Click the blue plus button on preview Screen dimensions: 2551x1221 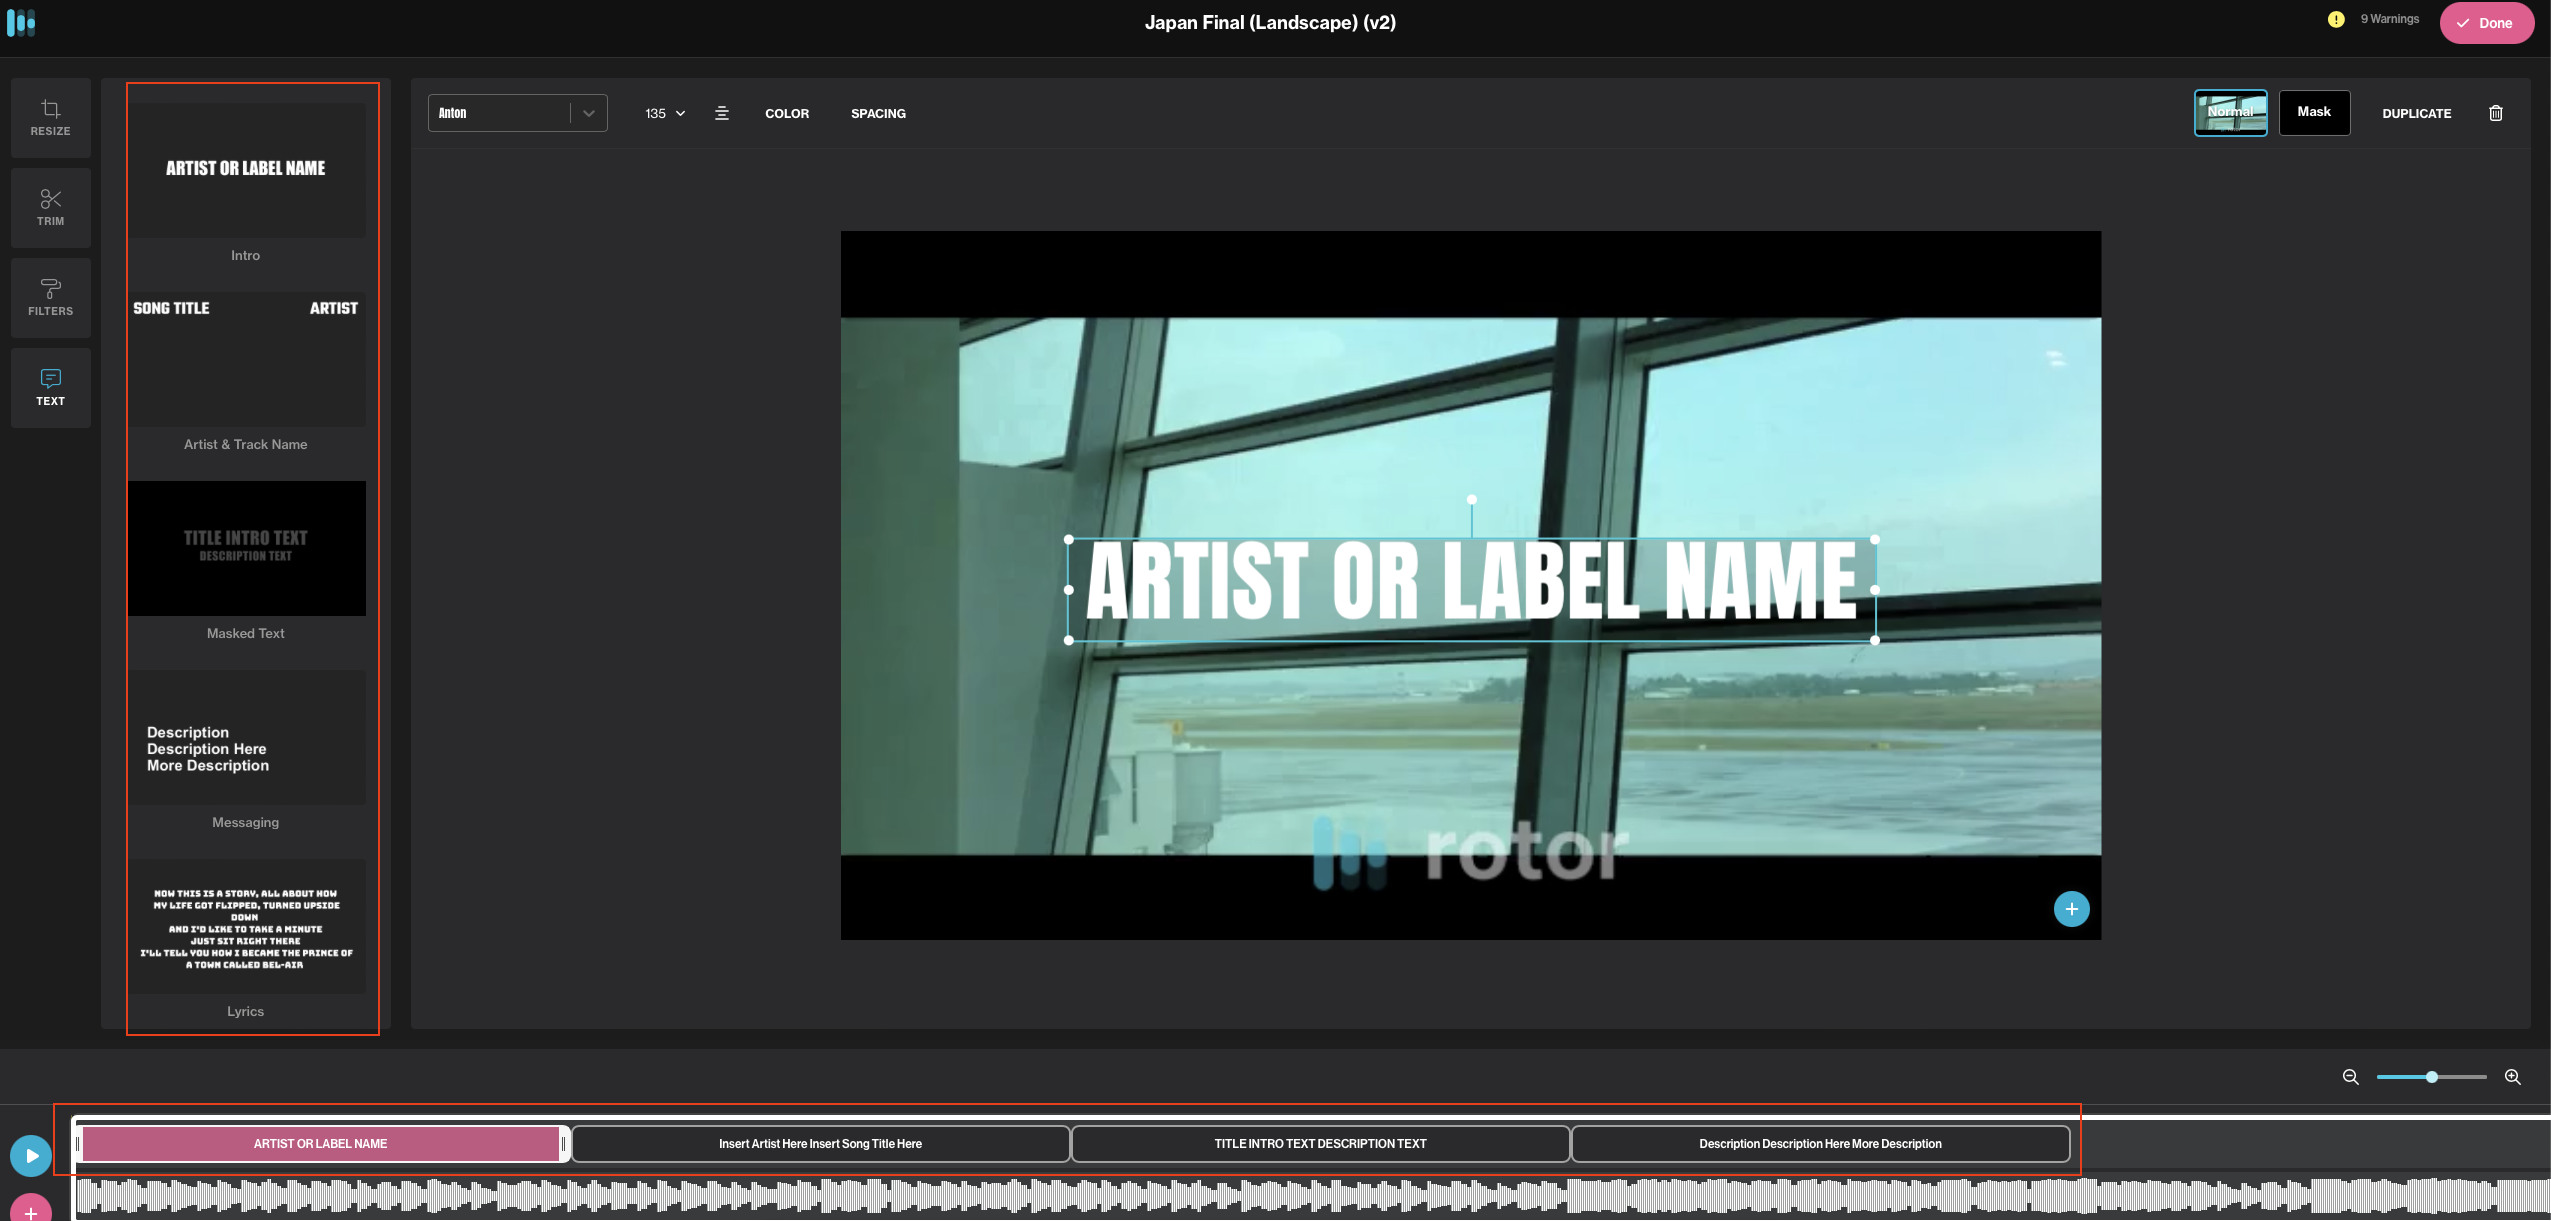pos(2071,909)
